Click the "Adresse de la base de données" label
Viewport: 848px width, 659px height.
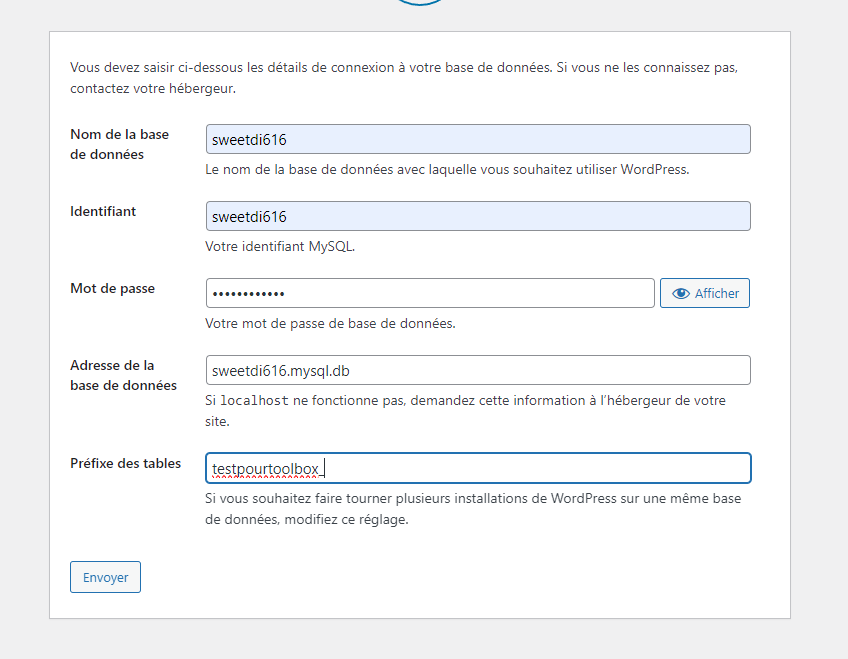click(x=123, y=375)
